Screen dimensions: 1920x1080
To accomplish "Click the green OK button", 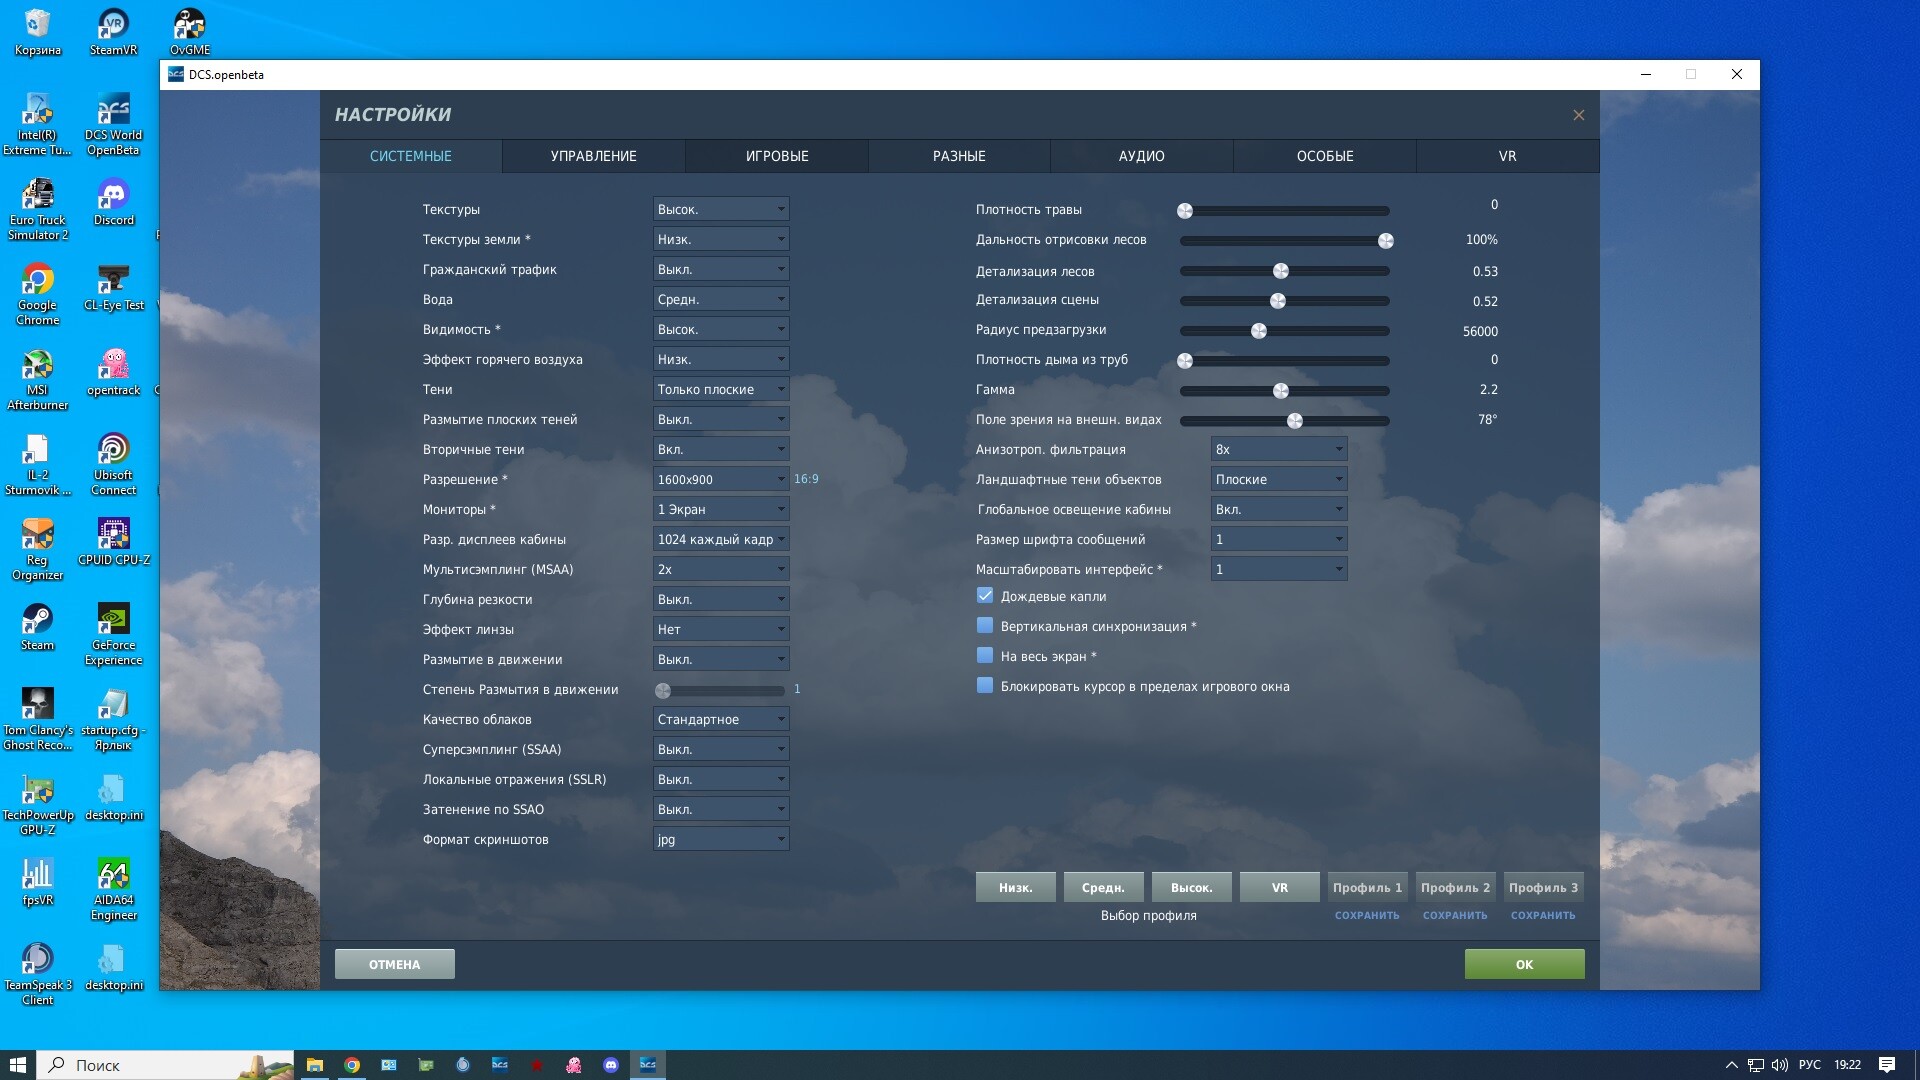I will (x=1524, y=964).
